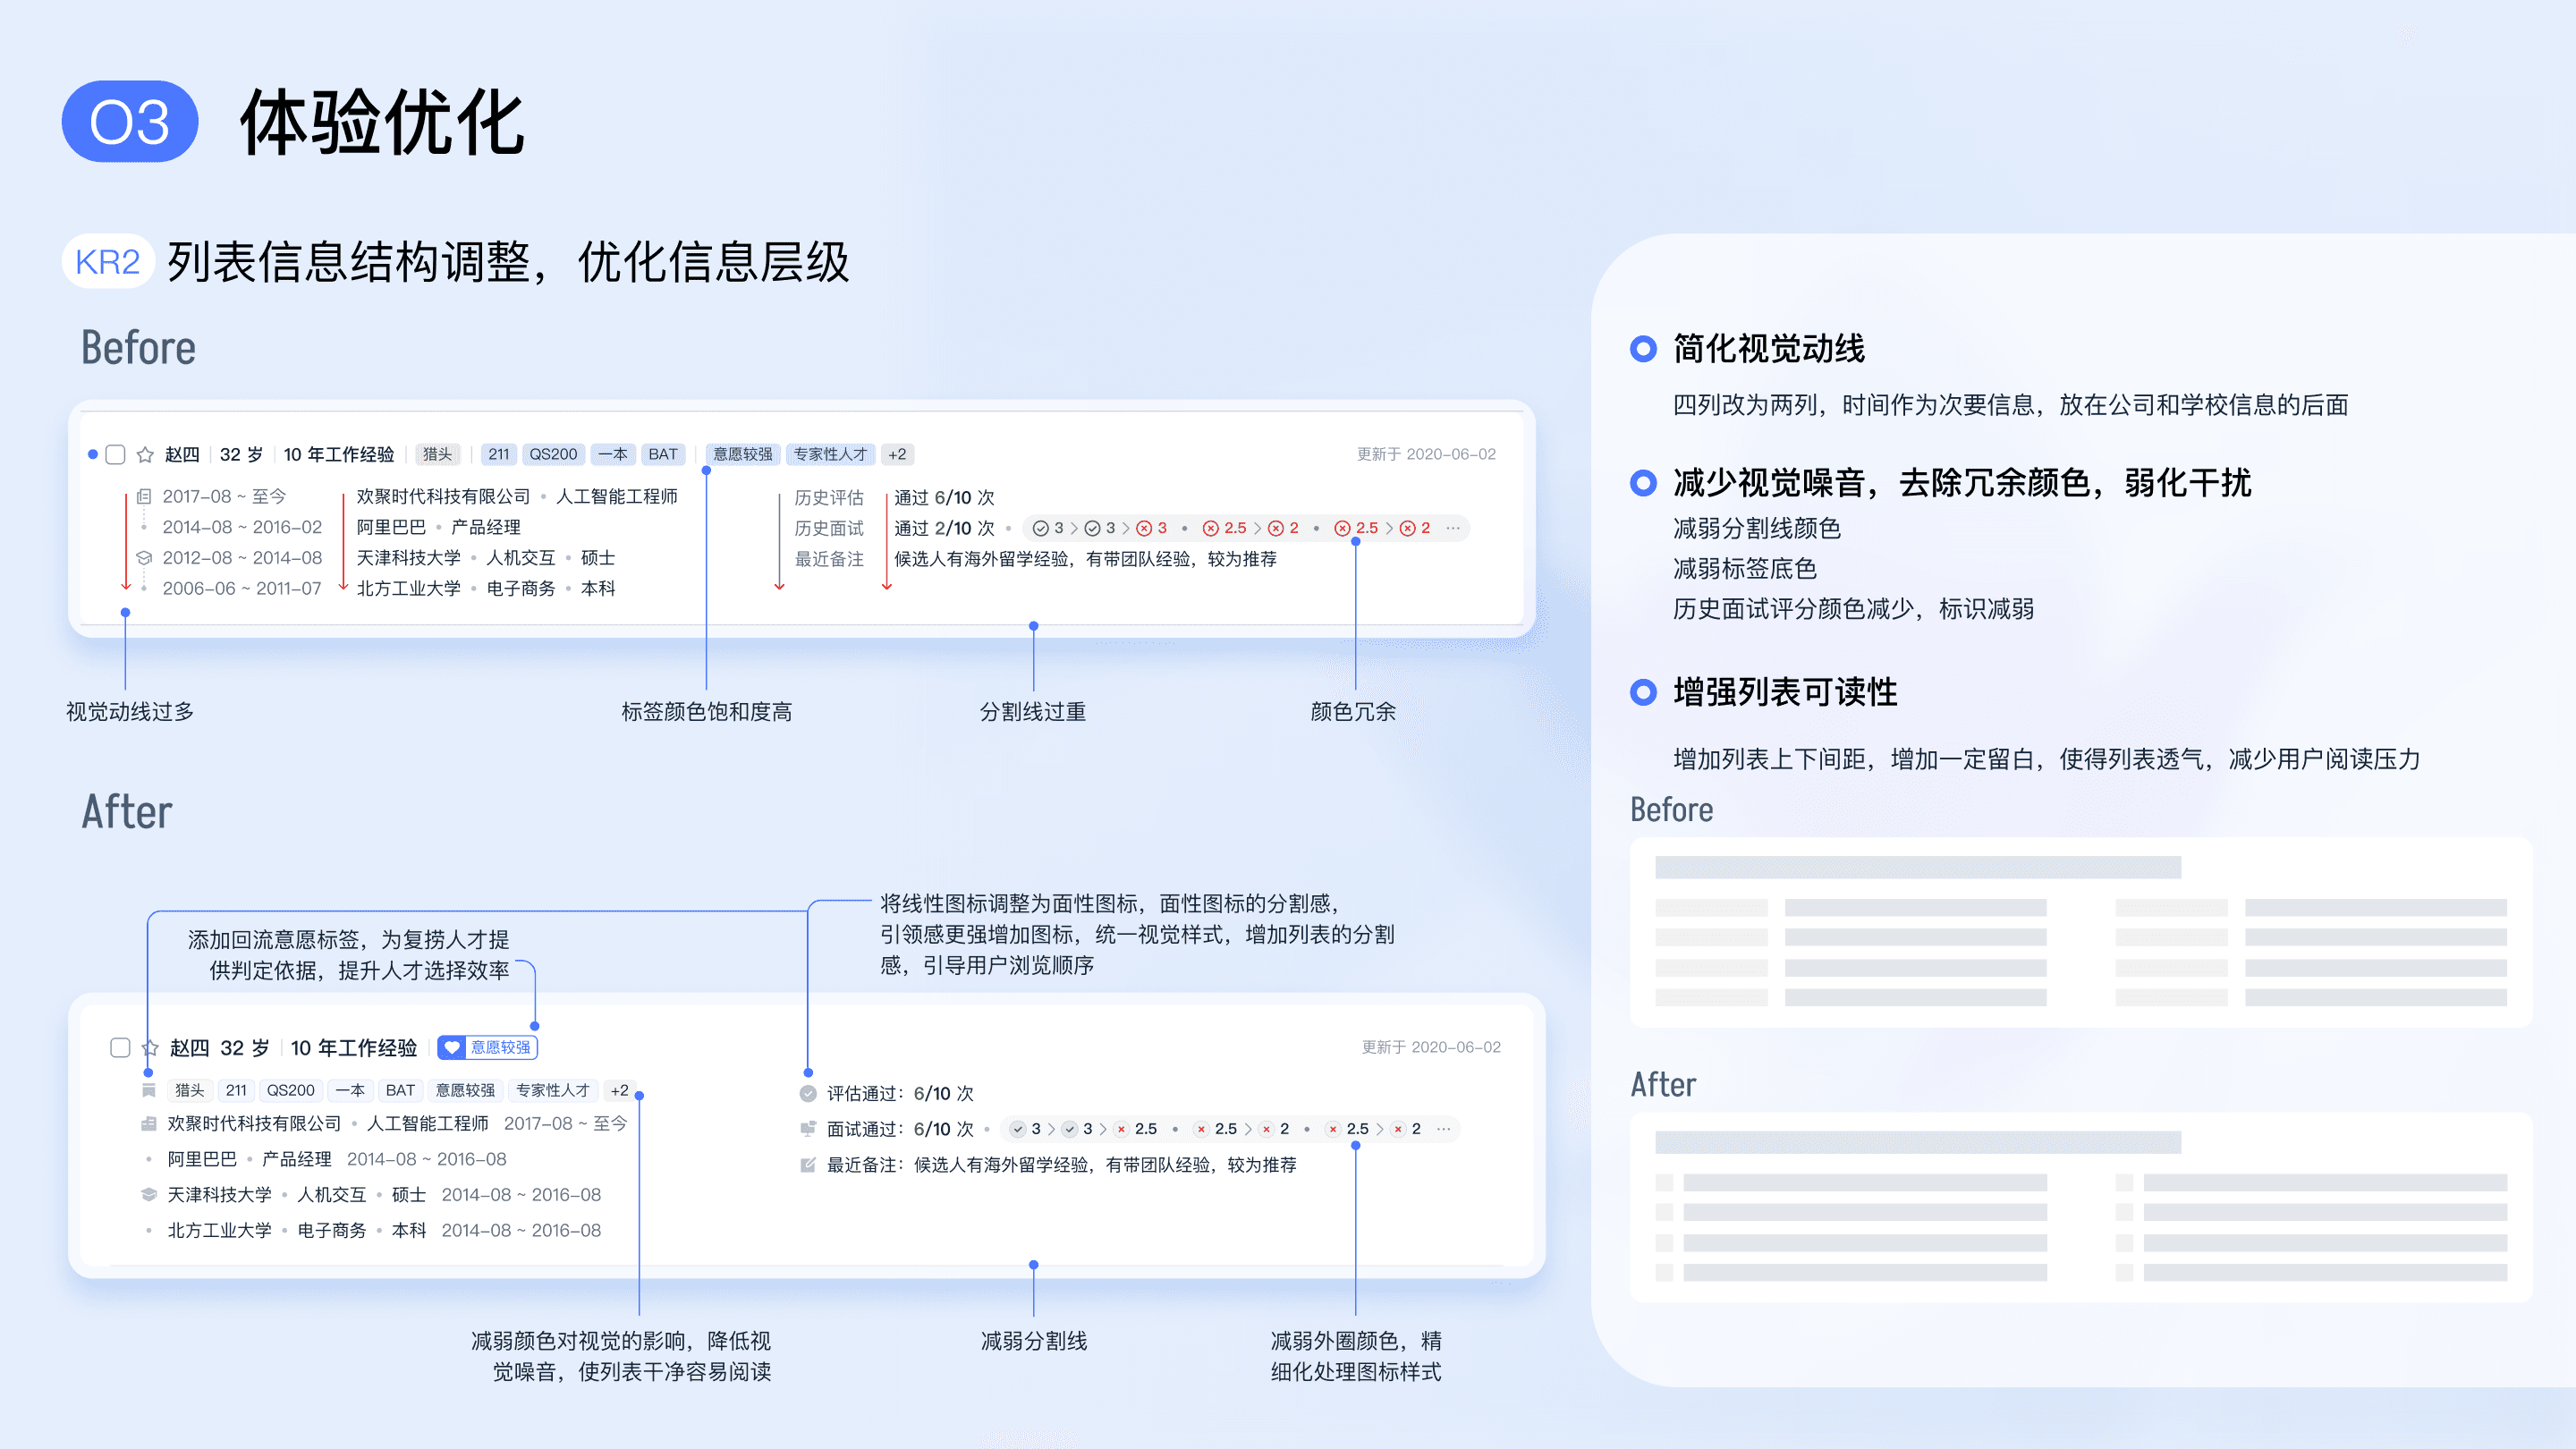Click the 最近备注 edit note icon
2576x1449 pixels.
pos(808,1165)
